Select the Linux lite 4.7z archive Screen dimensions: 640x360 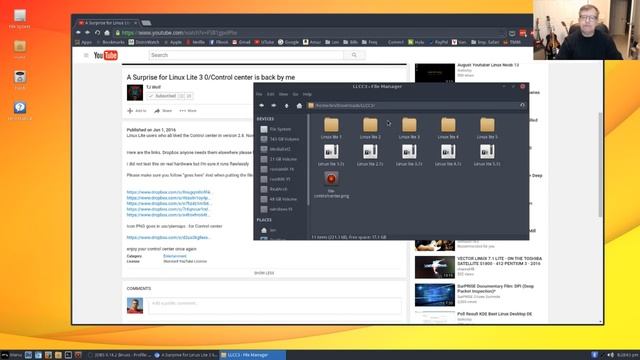pyautogui.click(x=448, y=155)
